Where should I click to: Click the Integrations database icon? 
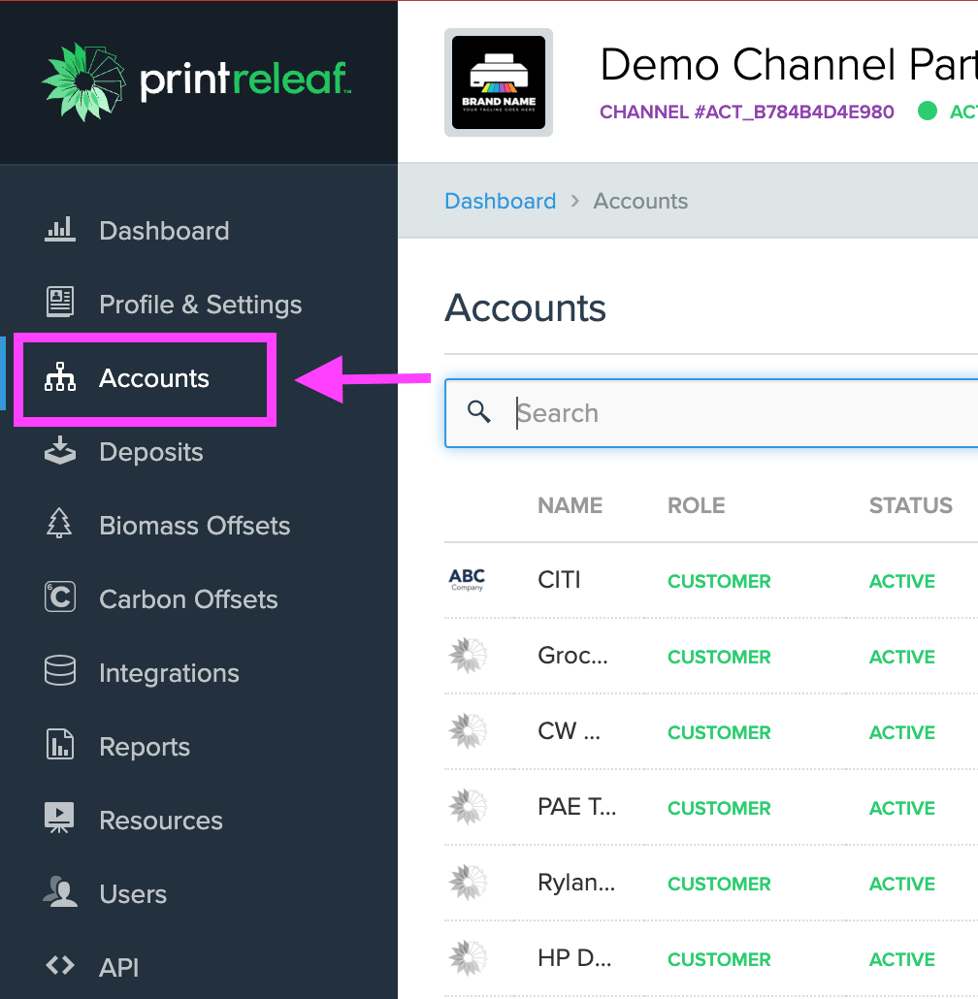pyautogui.click(x=60, y=671)
